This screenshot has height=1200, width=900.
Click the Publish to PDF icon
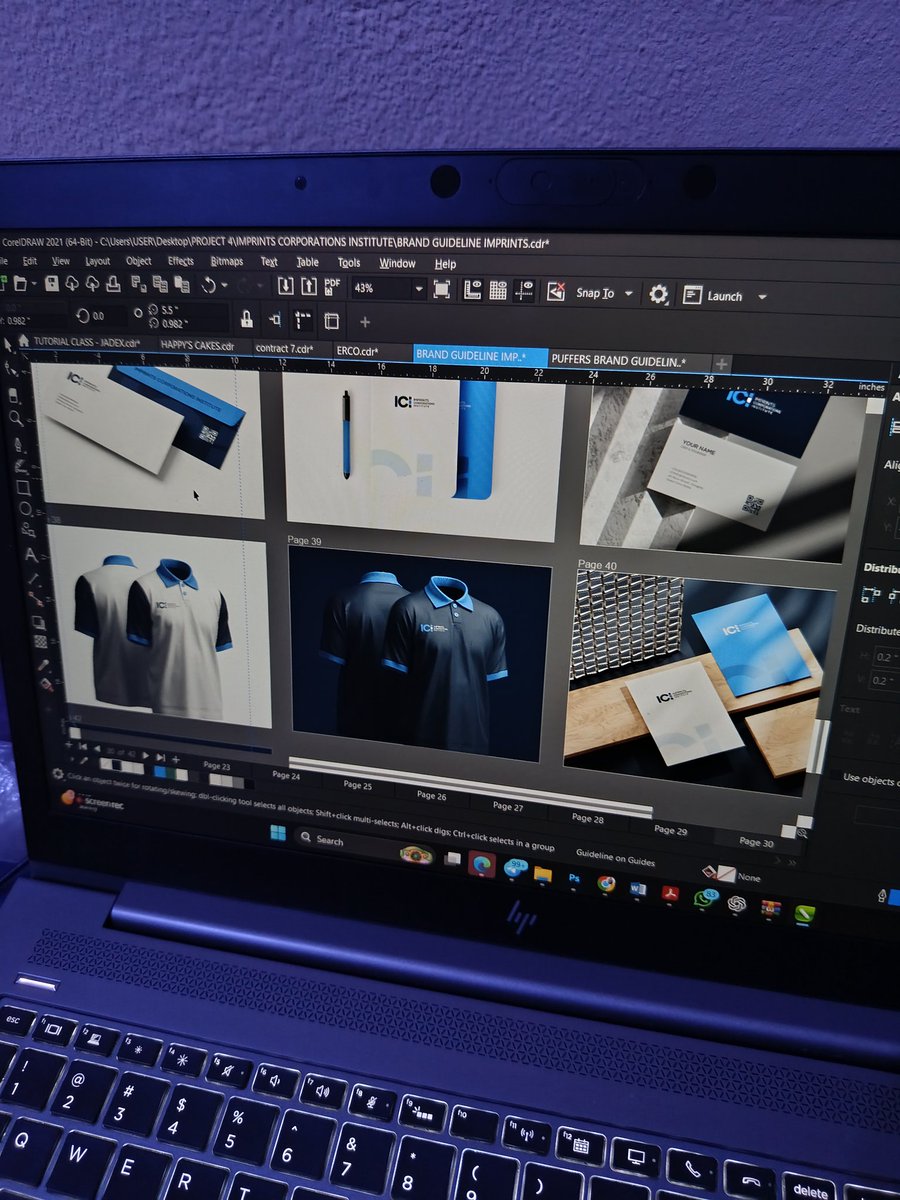tap(332, 286)
